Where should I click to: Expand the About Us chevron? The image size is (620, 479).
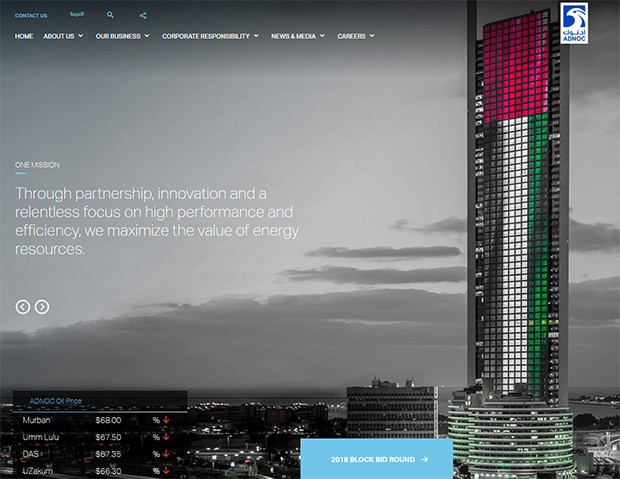point(81,36)
